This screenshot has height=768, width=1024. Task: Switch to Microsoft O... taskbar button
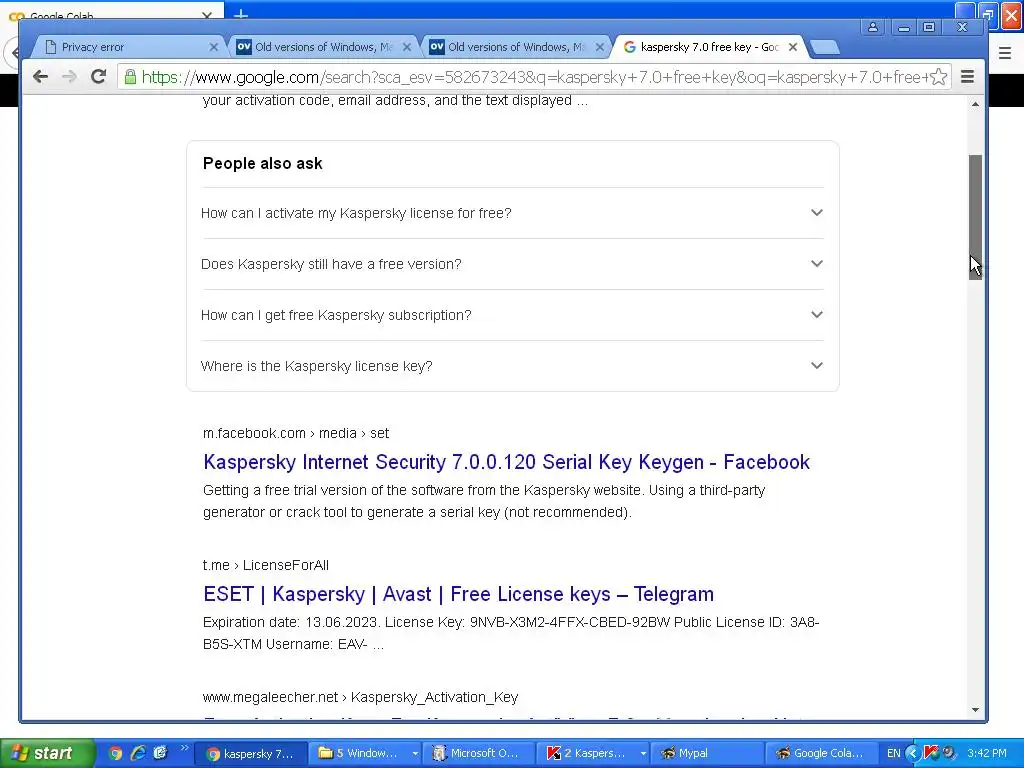click(478, 753)
